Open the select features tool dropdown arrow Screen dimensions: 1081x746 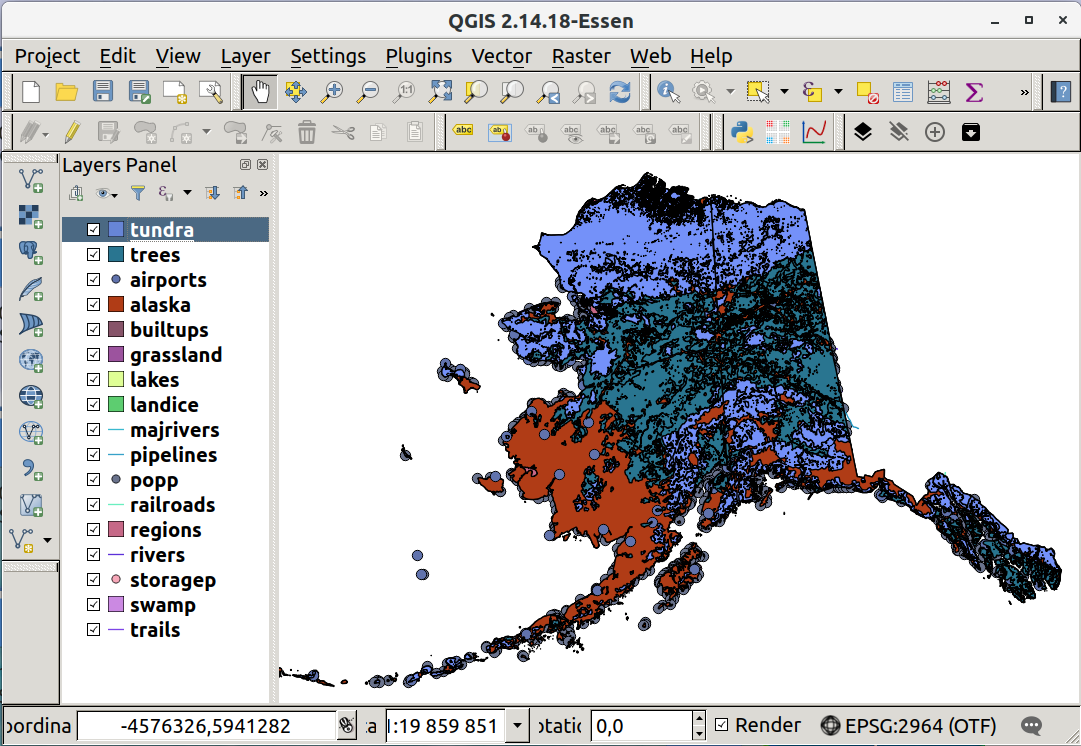click(784, 91)
